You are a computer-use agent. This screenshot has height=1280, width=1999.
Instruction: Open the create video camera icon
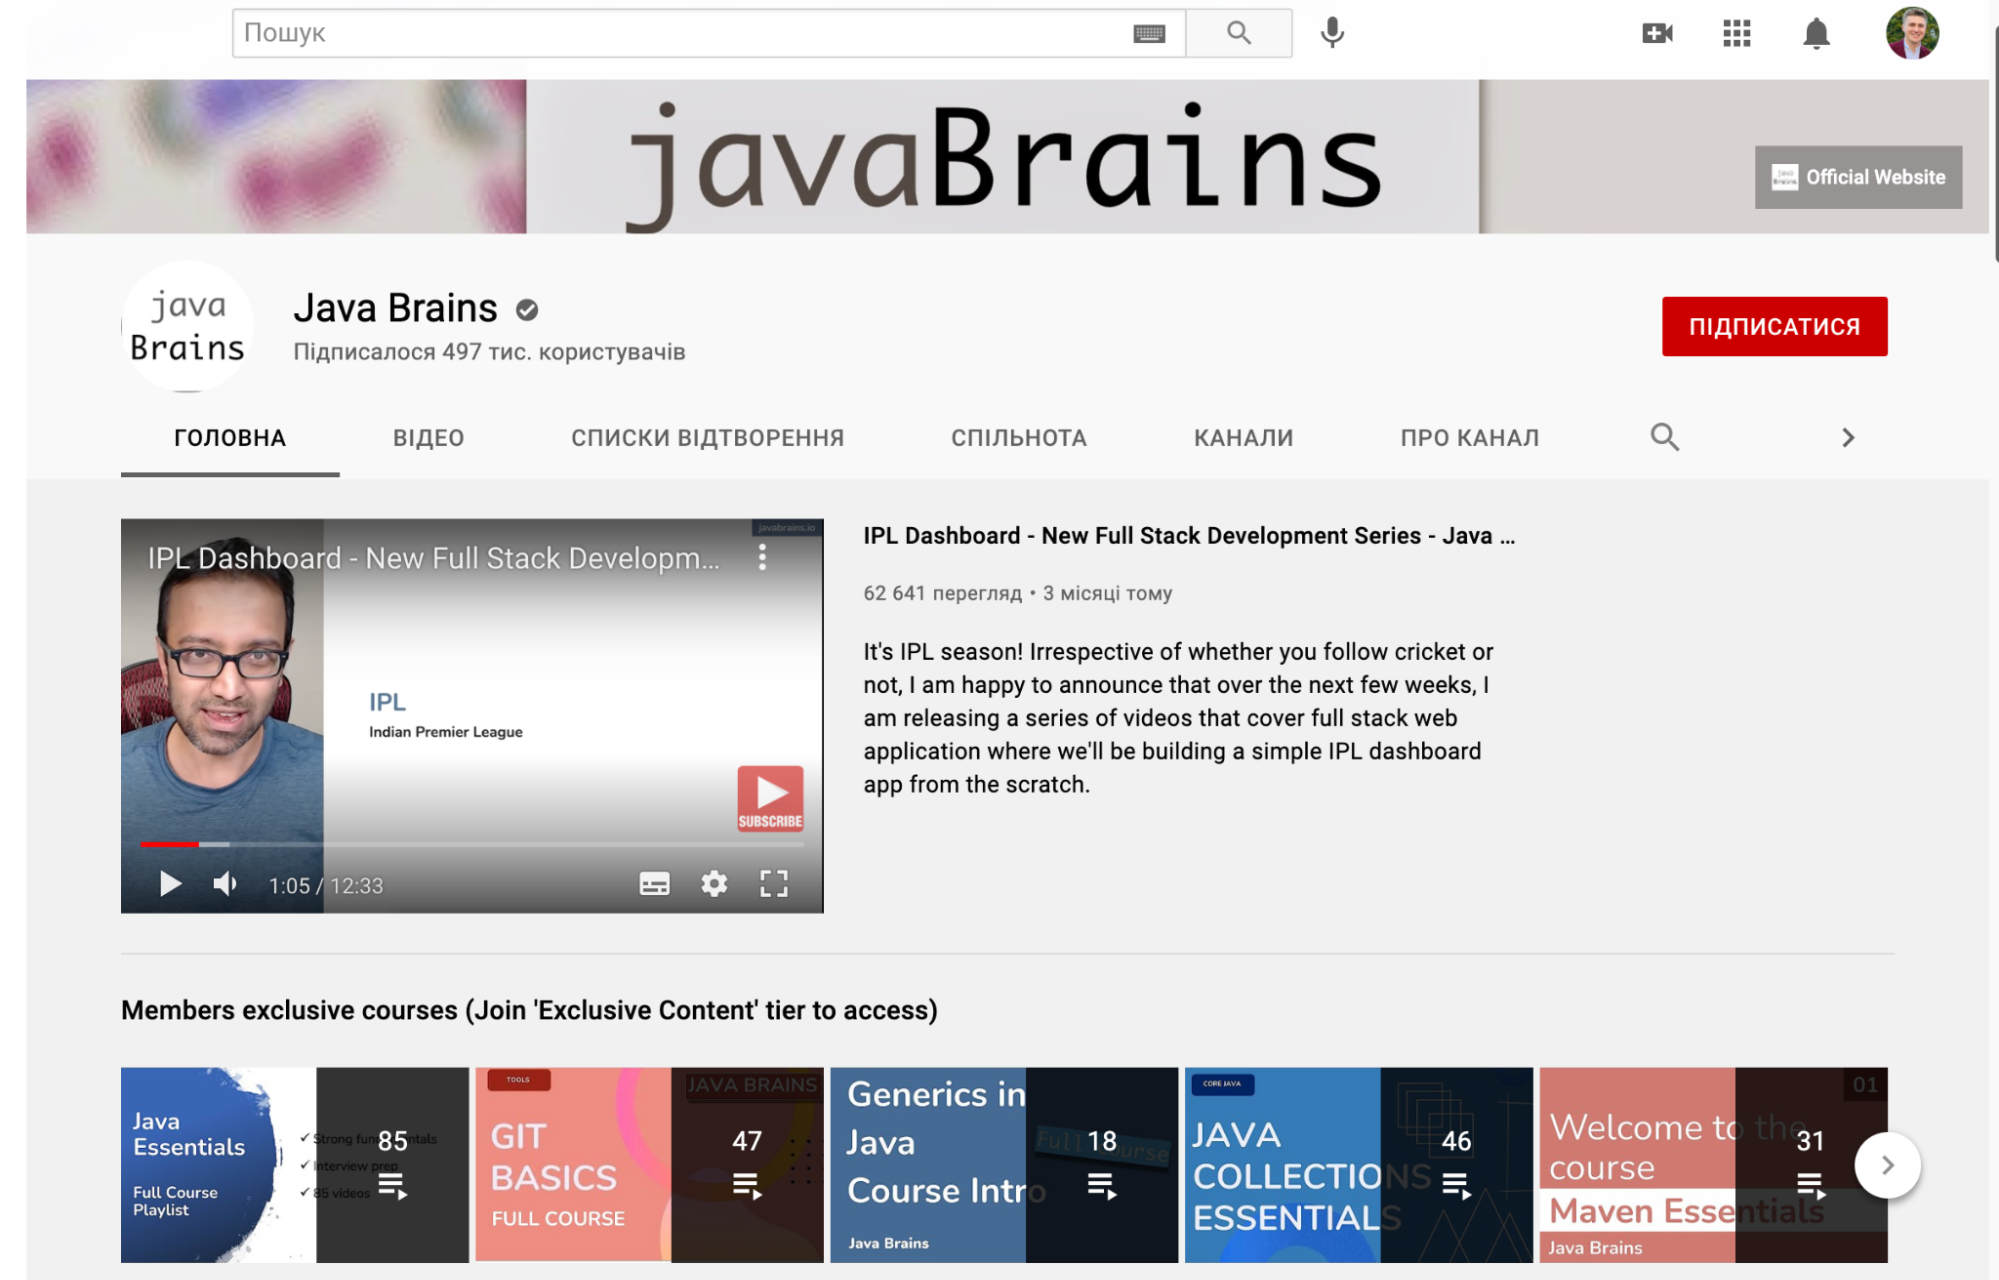tap(1656, 33)
